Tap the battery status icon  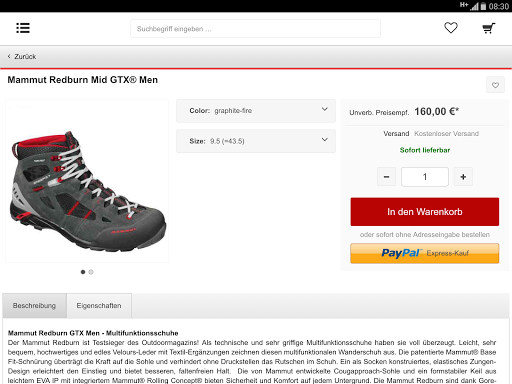coord(483,6)
